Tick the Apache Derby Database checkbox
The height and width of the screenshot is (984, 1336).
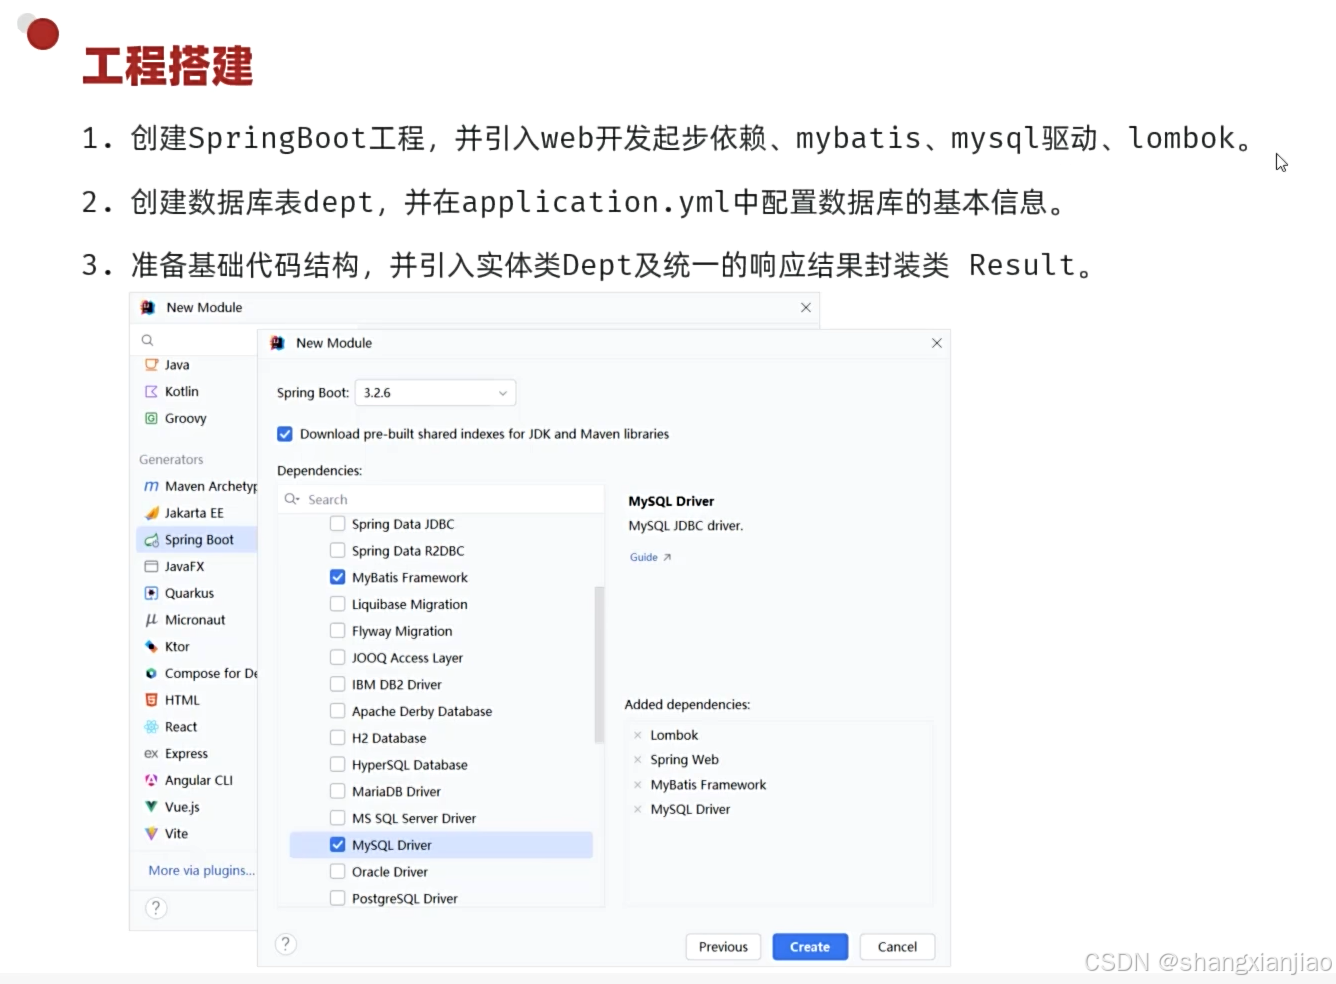pyautogui.click(x=338, y=711)
